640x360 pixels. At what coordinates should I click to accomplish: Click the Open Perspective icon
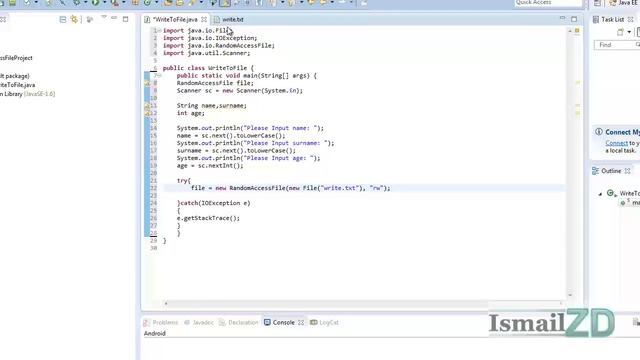click(x=598, y=3)
